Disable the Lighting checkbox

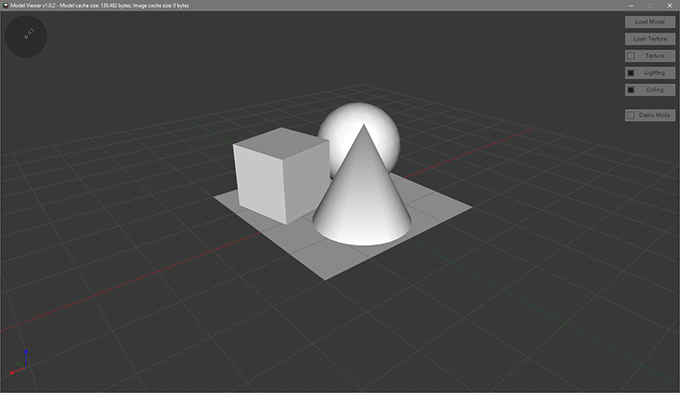631,73
